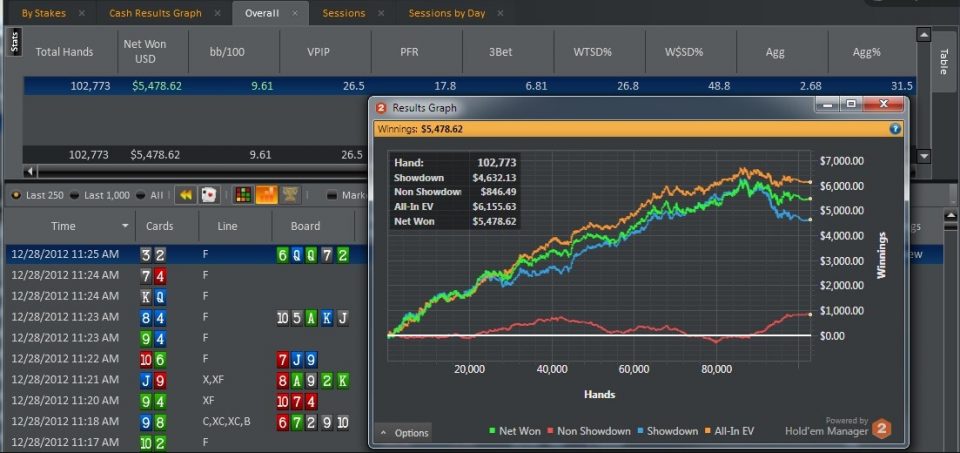Screen dimensions: 960x453
Task: Click the orange bar graph icon
Action: (267, 195)
